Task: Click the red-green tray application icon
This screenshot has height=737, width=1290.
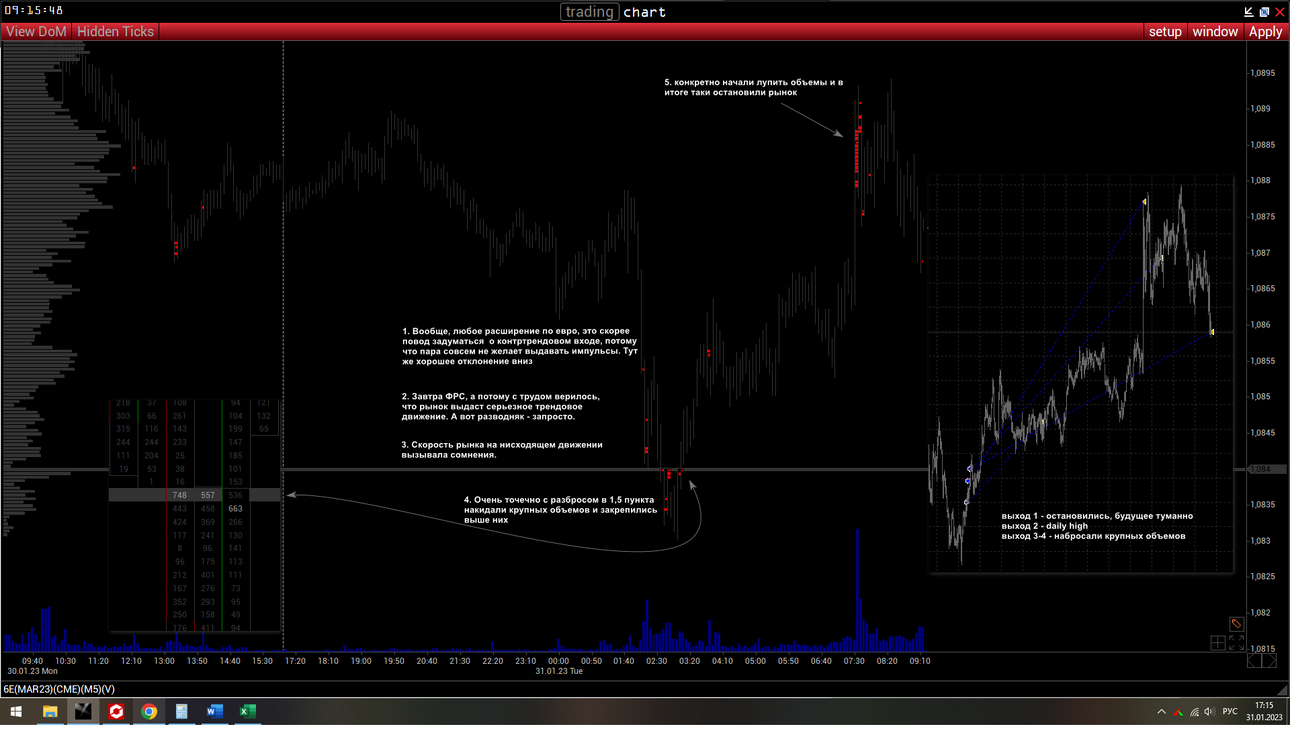Action: click(1178, 712)
